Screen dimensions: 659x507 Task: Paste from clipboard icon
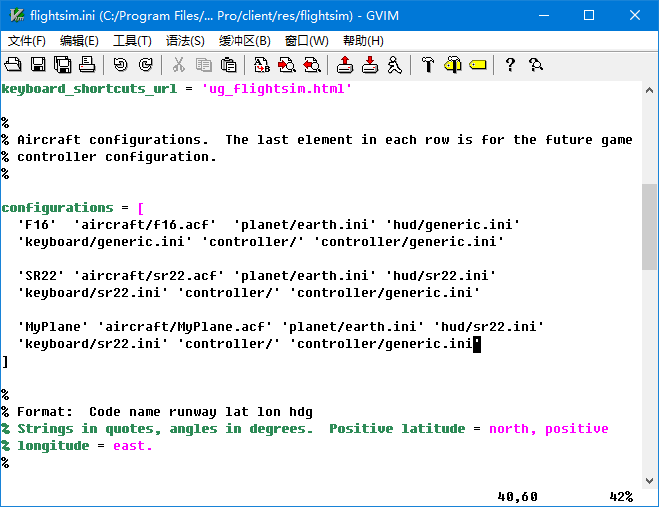(229, 65)
